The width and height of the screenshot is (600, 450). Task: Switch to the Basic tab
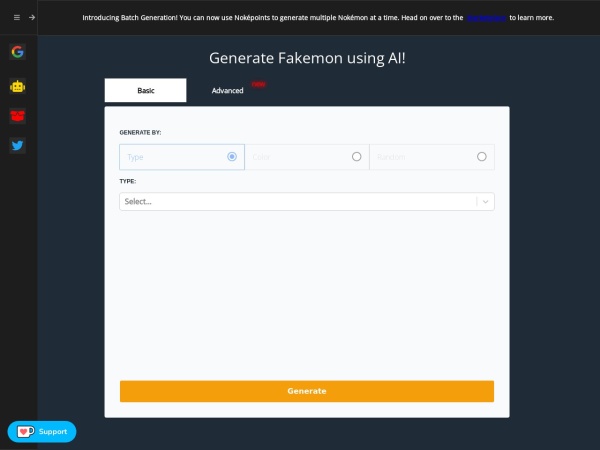click(145, 90)
